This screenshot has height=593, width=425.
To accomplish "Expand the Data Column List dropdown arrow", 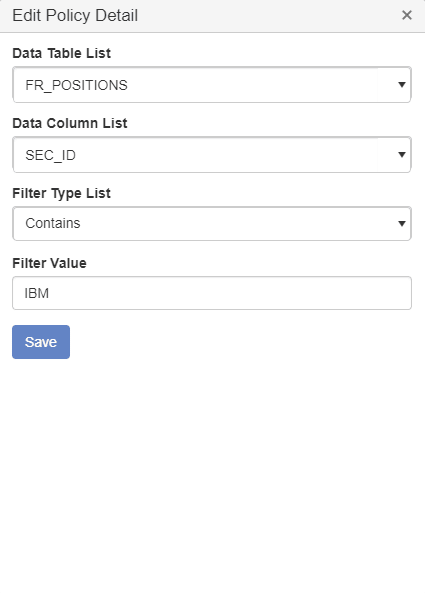I will (402, 154).
